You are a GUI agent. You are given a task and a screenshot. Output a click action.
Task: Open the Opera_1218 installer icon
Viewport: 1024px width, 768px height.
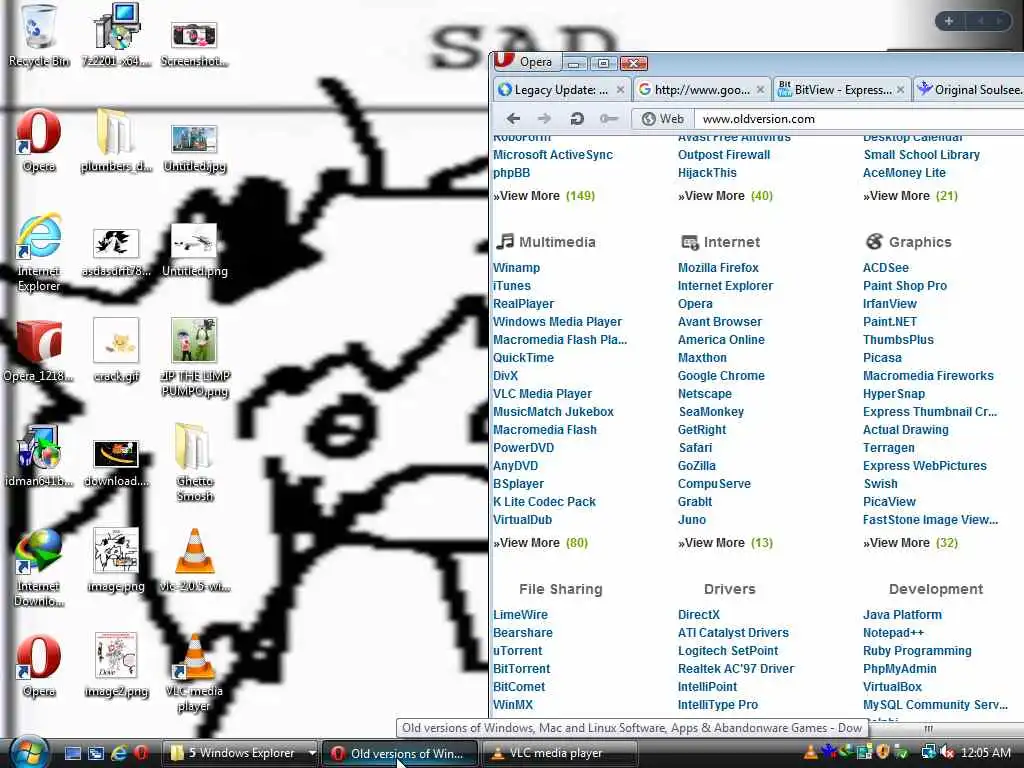[x=39, y=351]
